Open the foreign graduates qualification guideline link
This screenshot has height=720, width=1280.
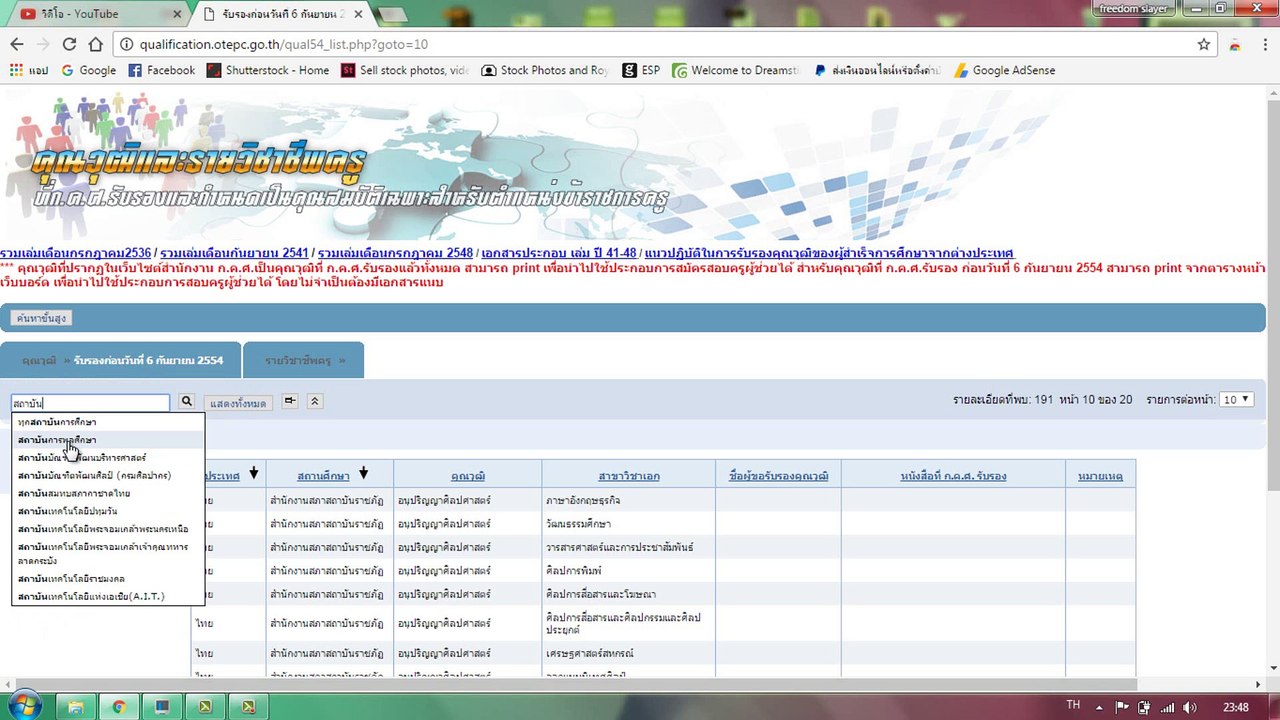829,253
